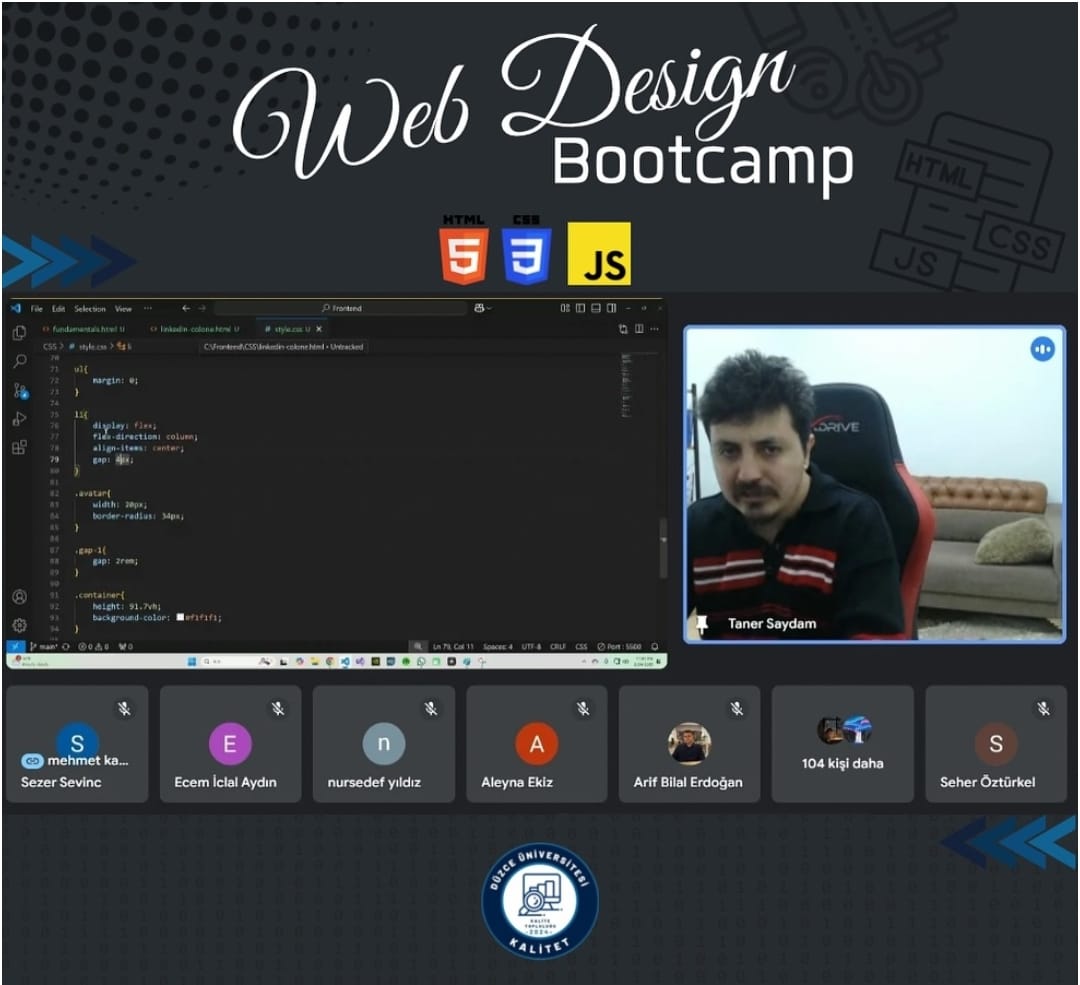Viewport: 1080px width, 985px height.
Task: Click the white color swatch before #f1f1f1
Action: point(180,618)
